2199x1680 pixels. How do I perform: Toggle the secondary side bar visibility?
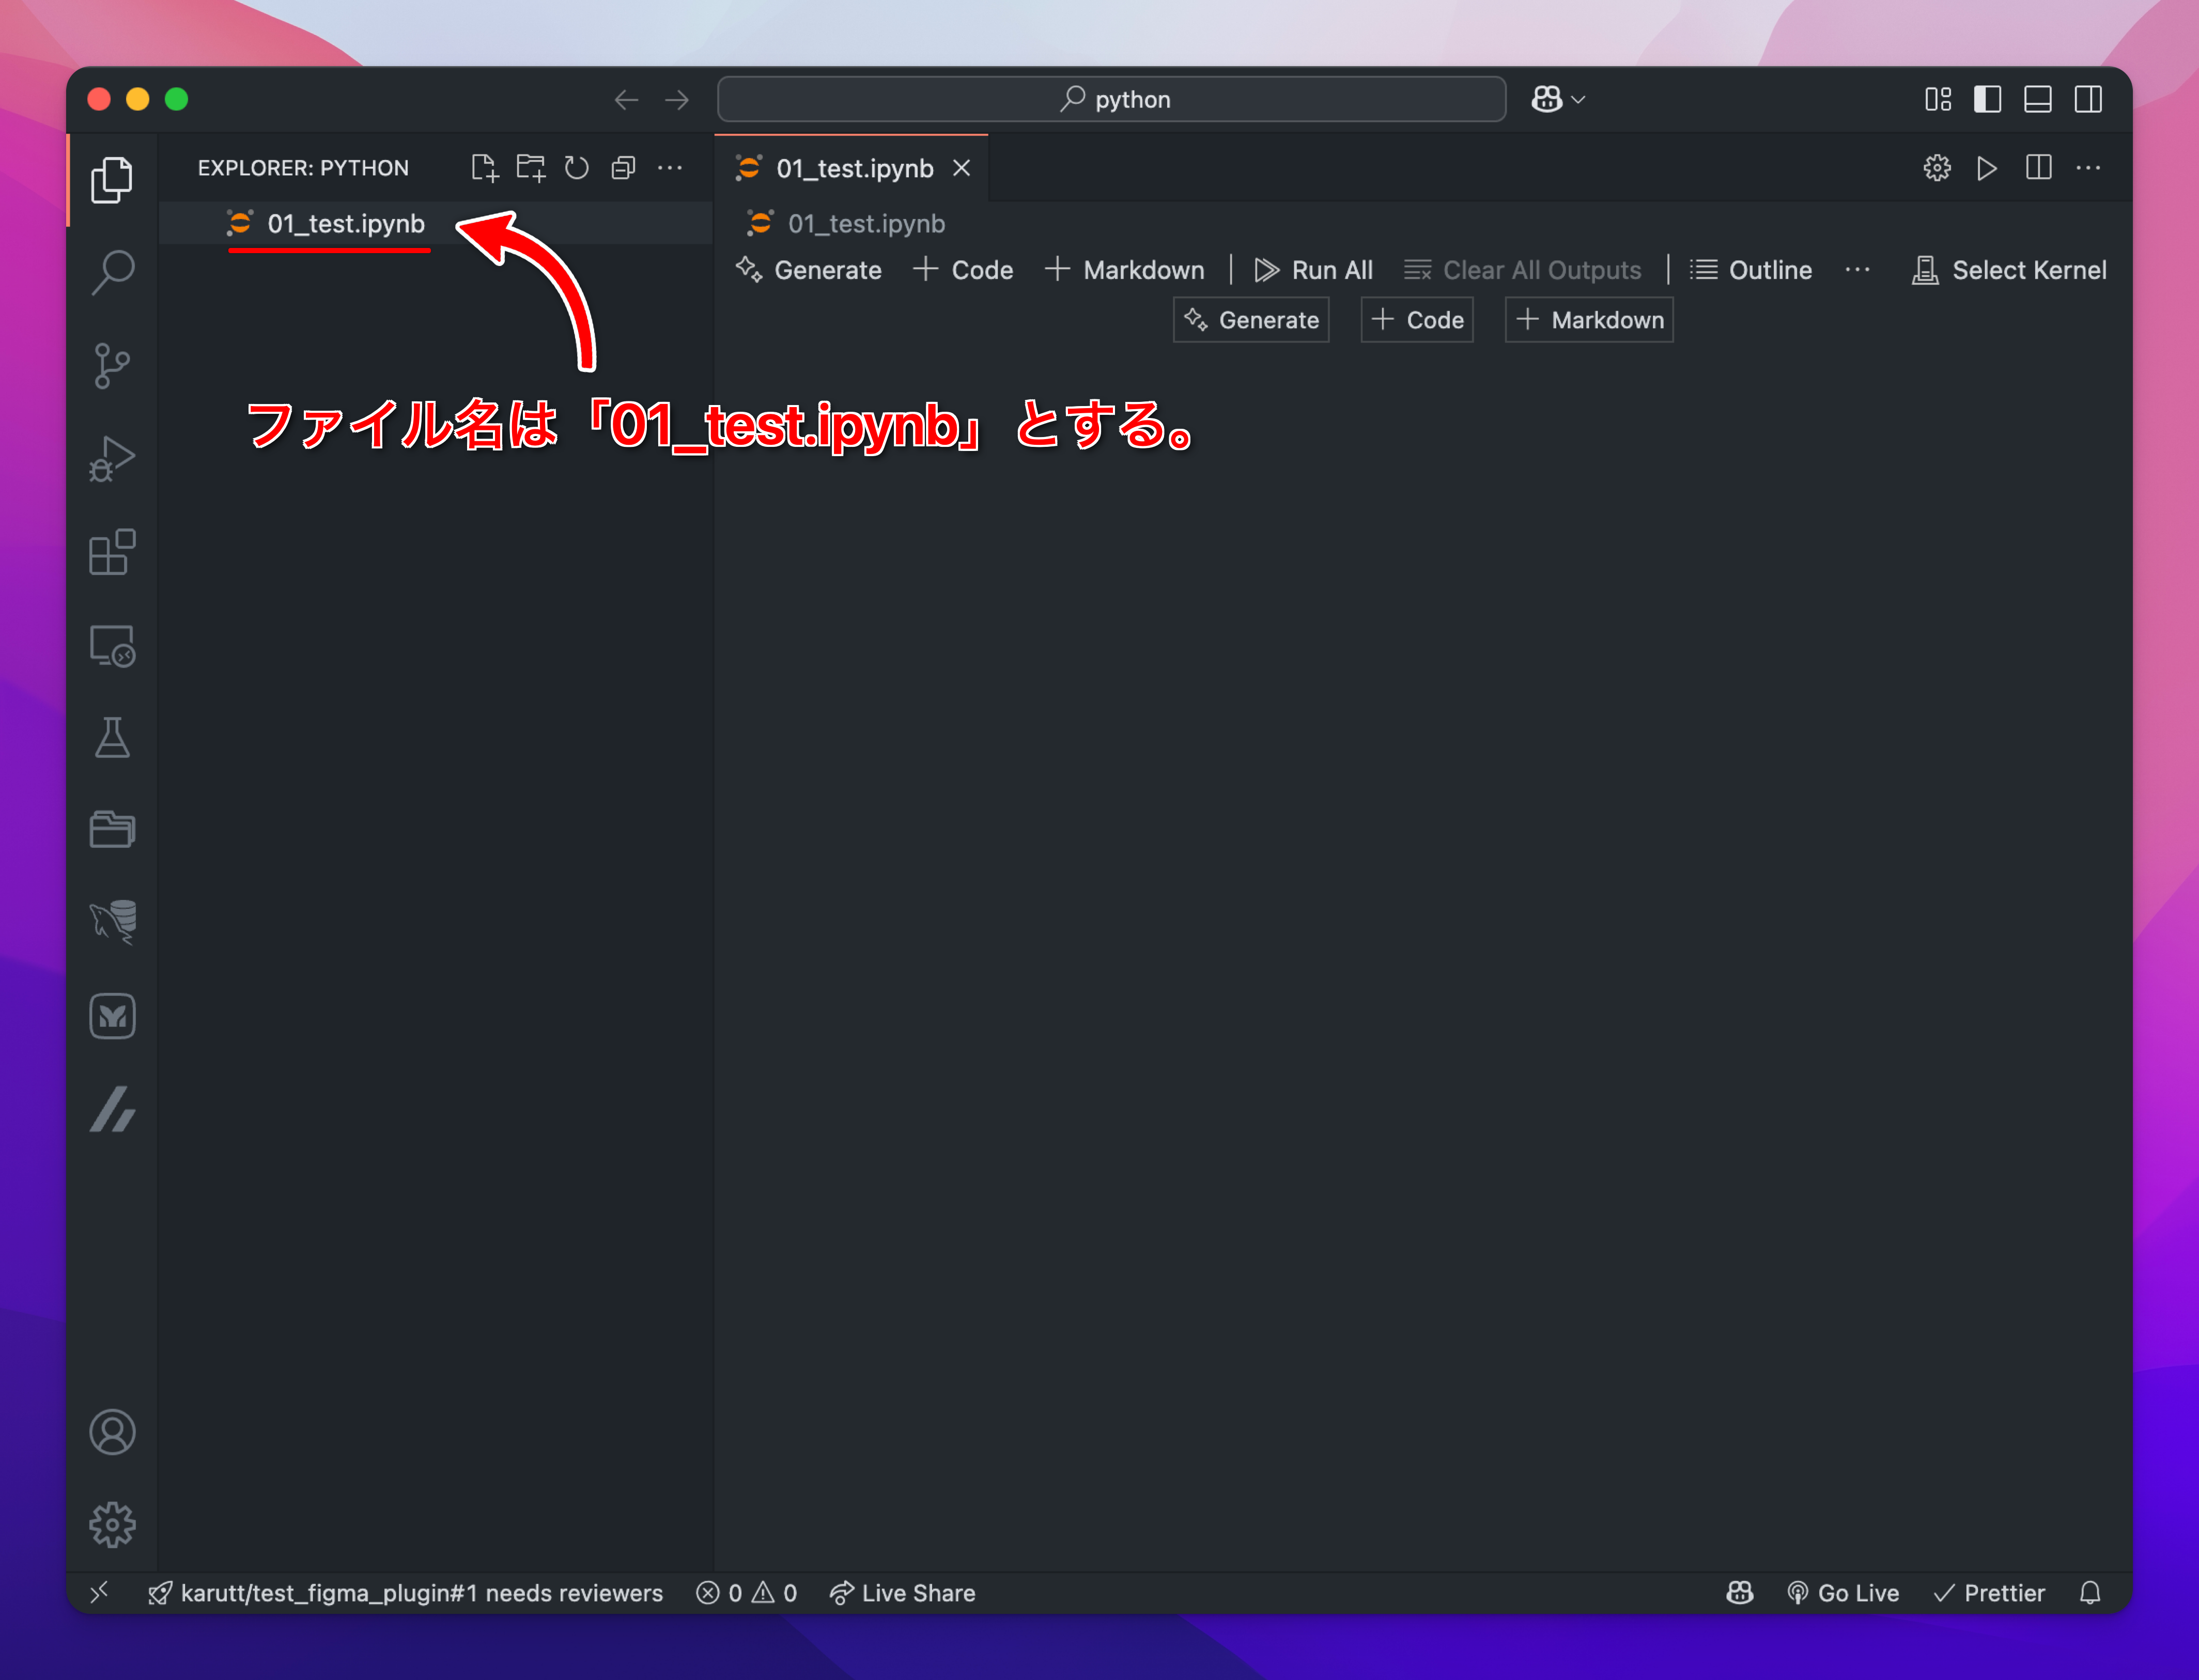tap(2088, 99)
